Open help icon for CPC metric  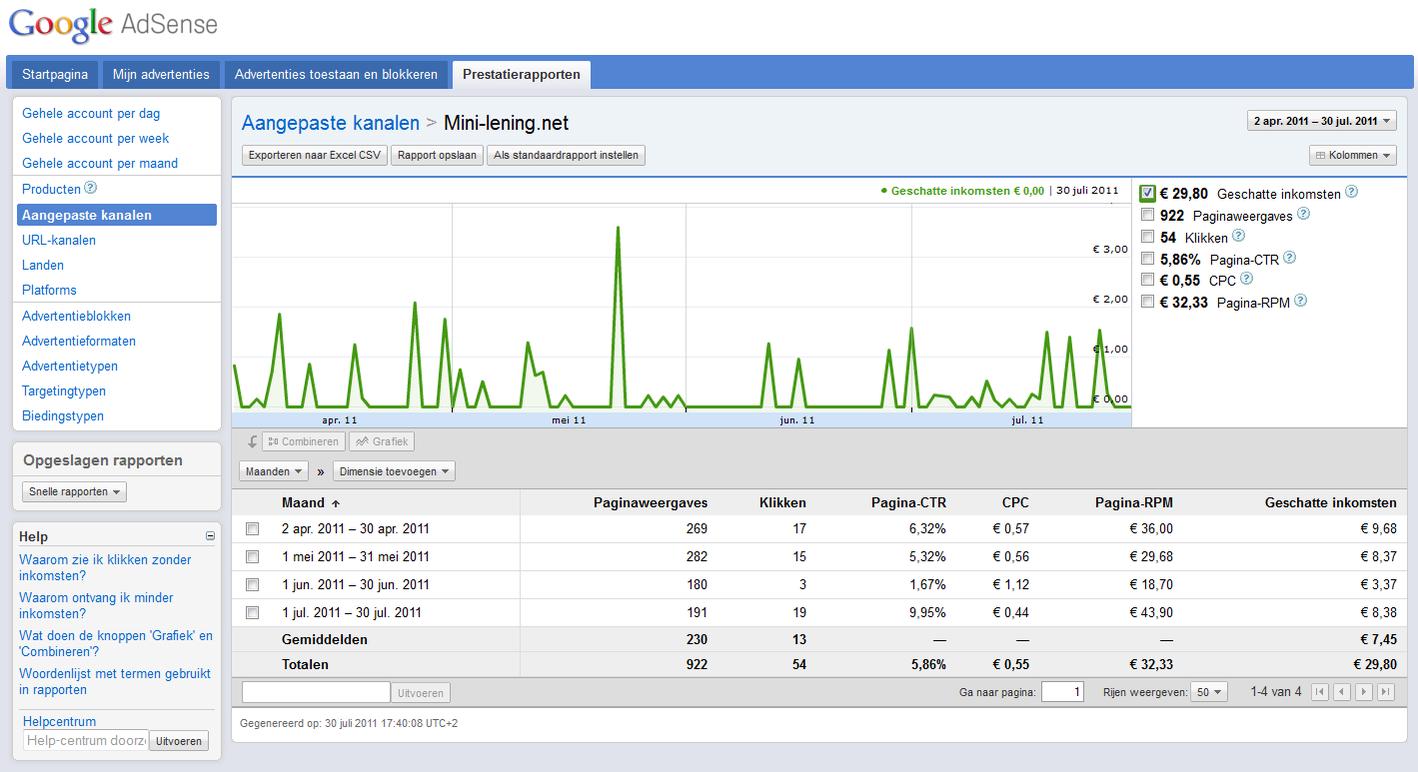coord(1246,279)
